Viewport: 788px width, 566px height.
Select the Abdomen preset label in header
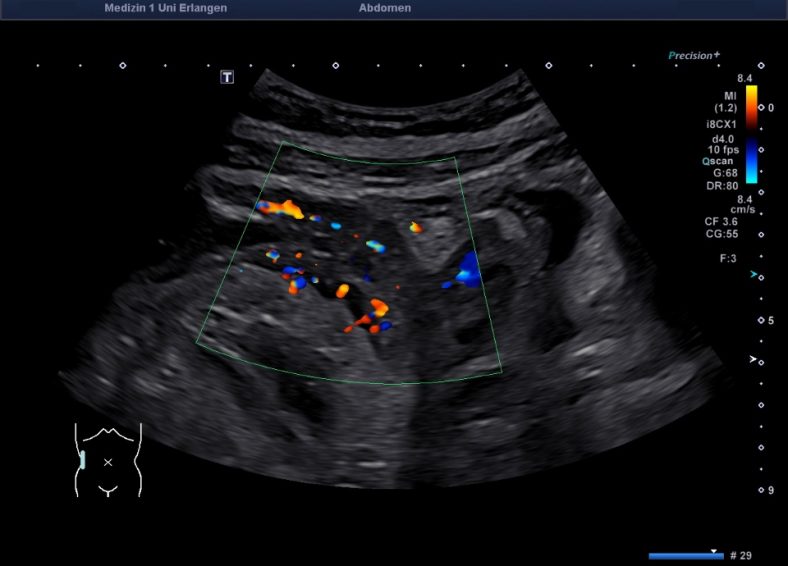tap(384, 8)
